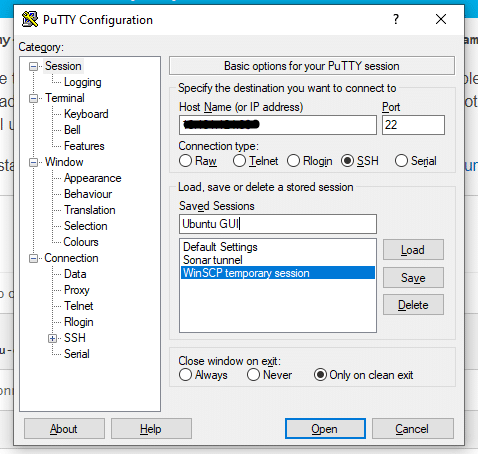Select the Connection category
478x454 pixels.
pos(71,258)
